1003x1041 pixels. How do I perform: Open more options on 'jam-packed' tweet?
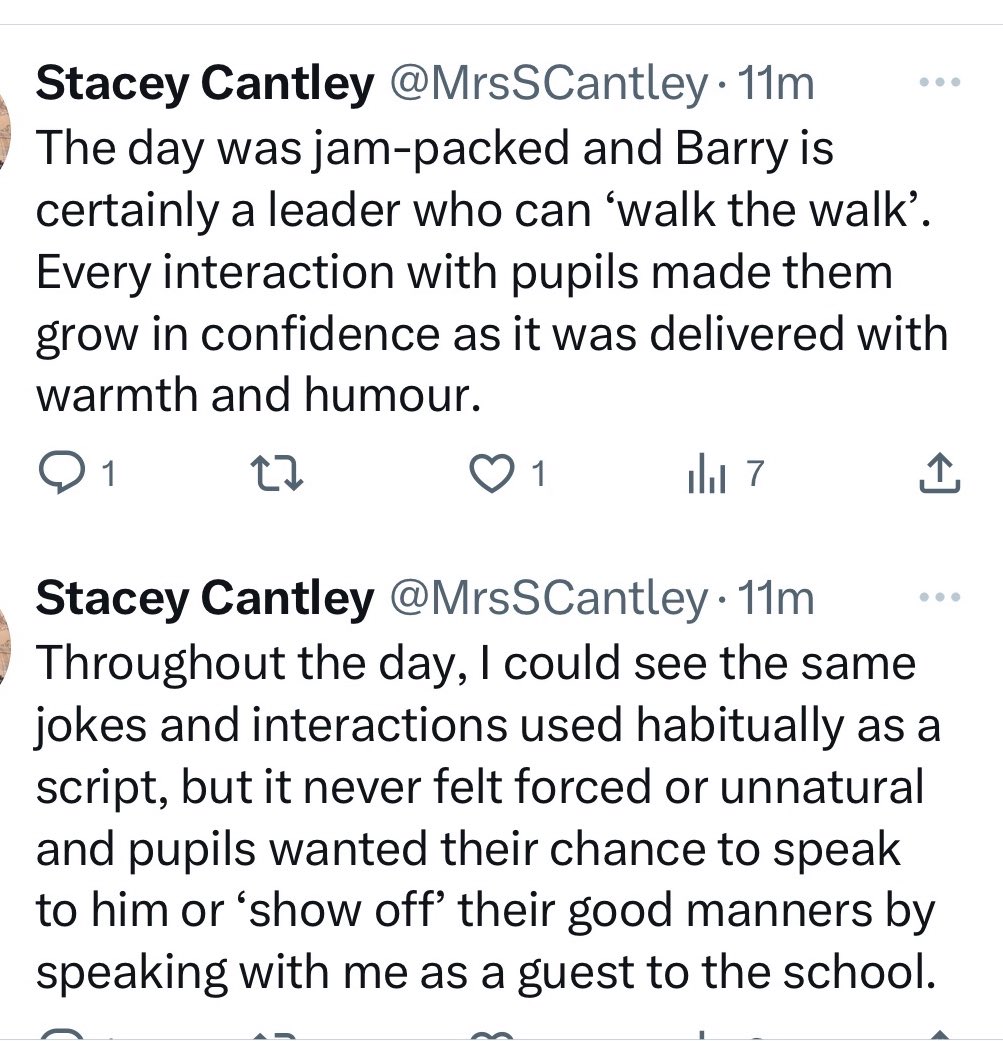(x=939, y=85)
